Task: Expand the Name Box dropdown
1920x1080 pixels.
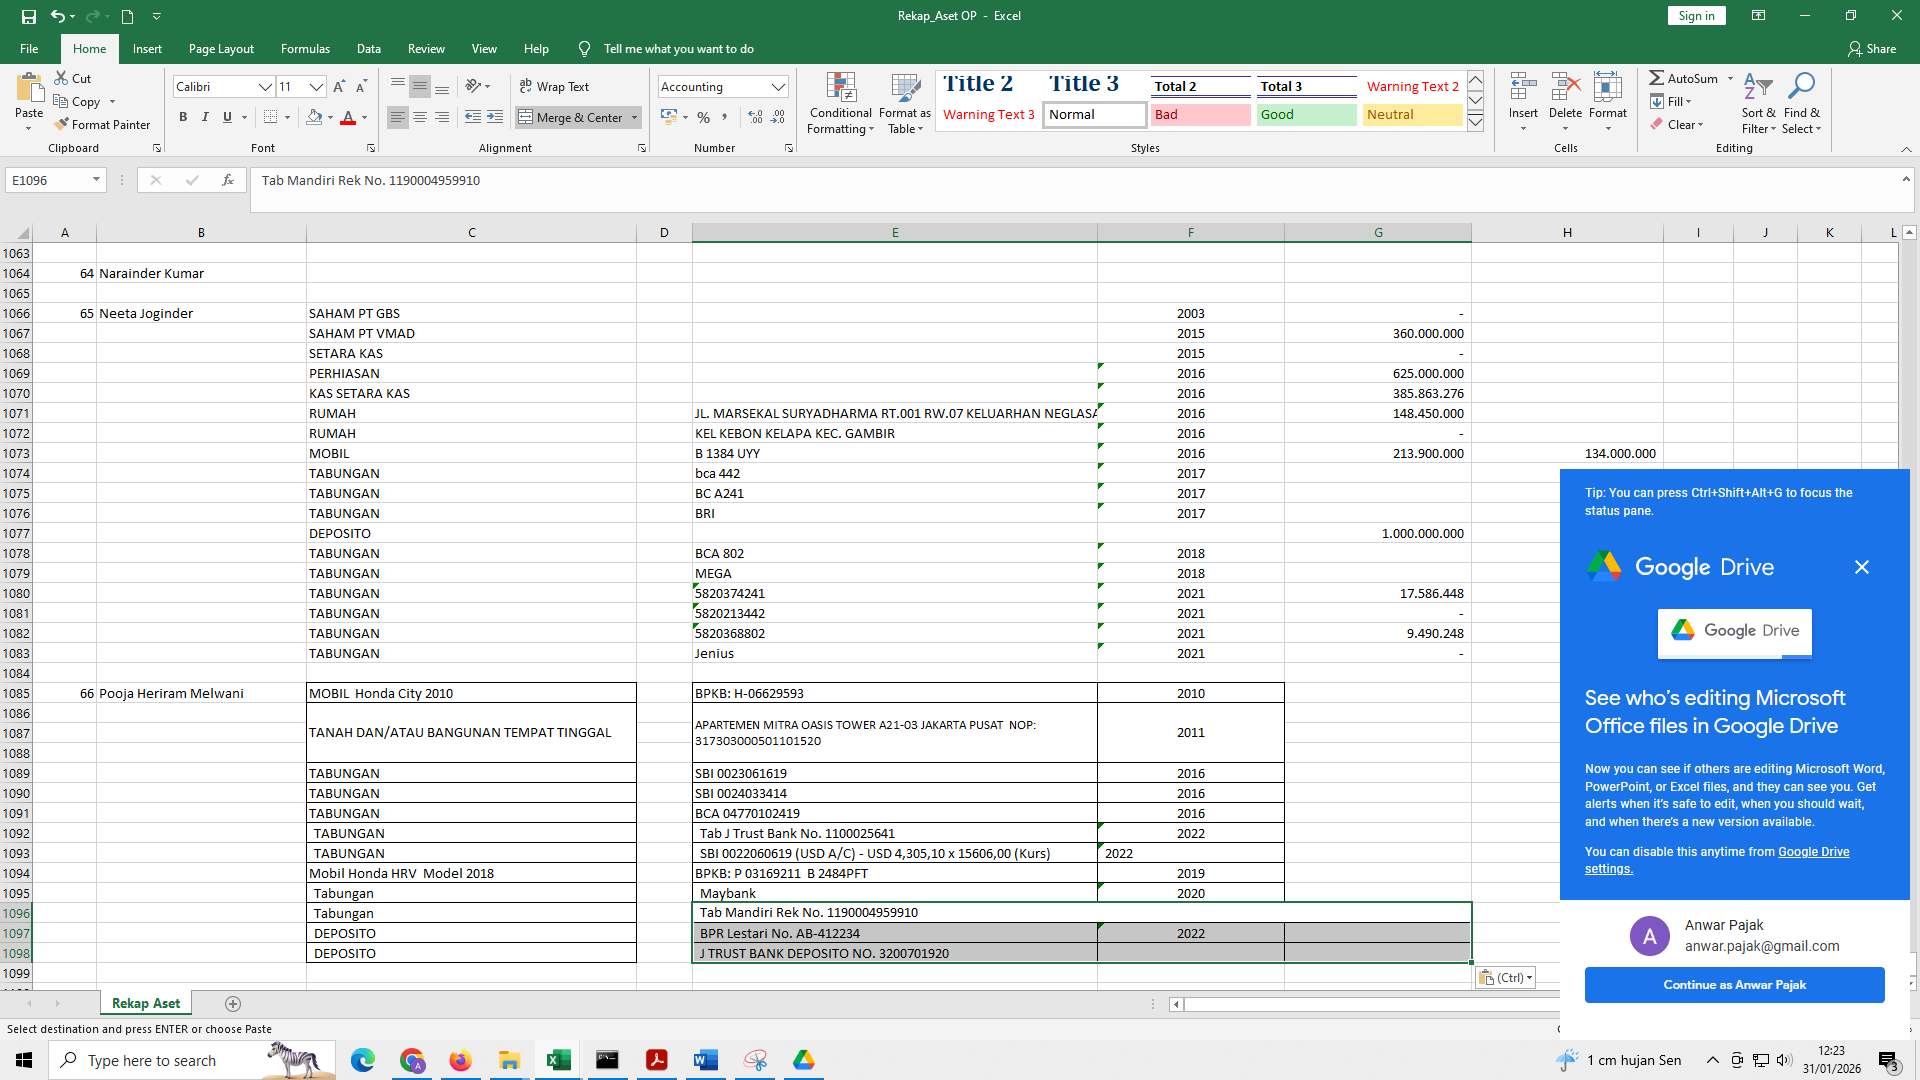Action: [95, 180]
